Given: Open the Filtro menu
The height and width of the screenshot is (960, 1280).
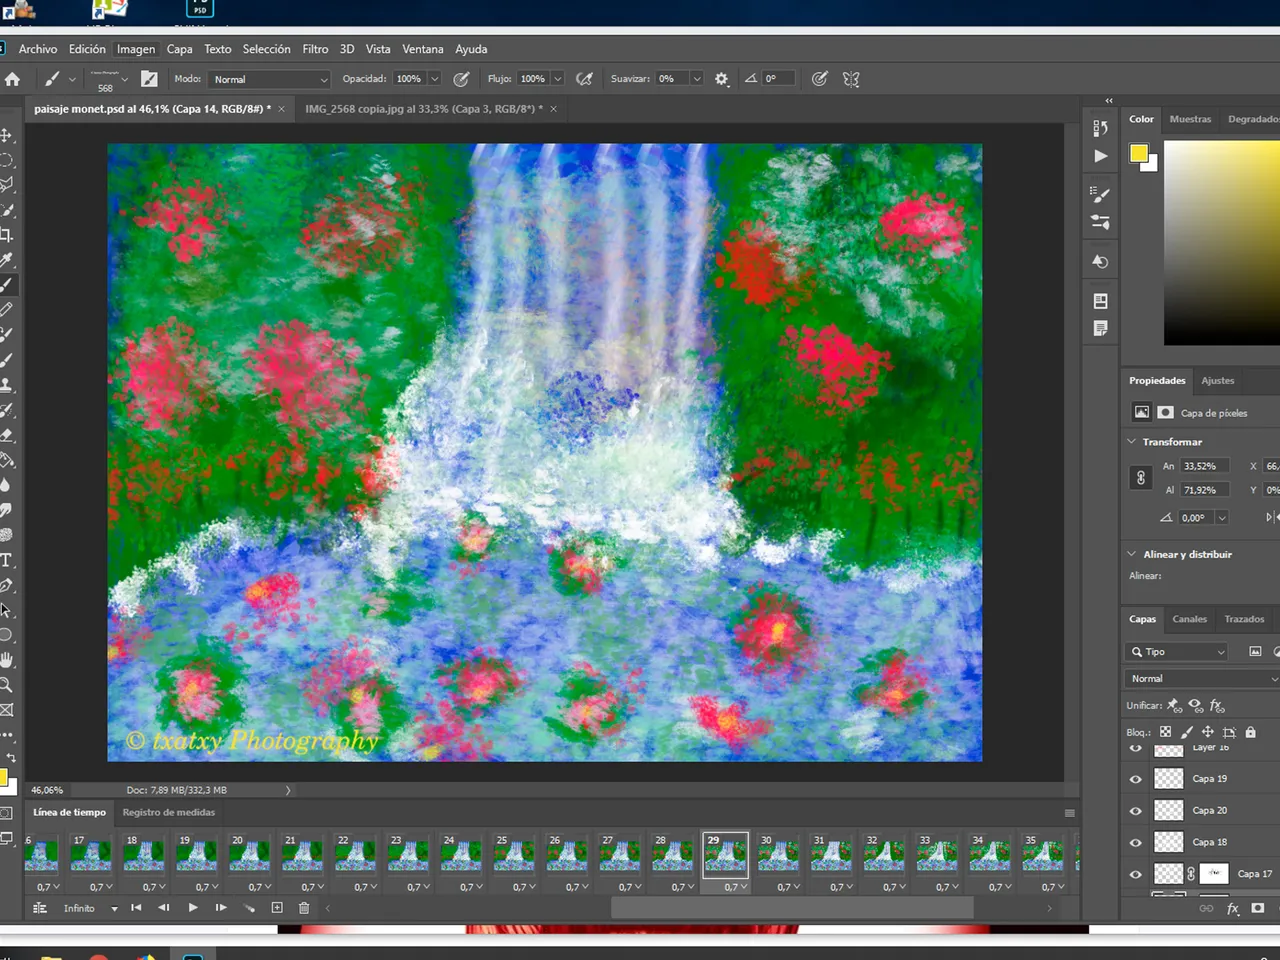Looking at the screenshot, I should coord(315,49).
